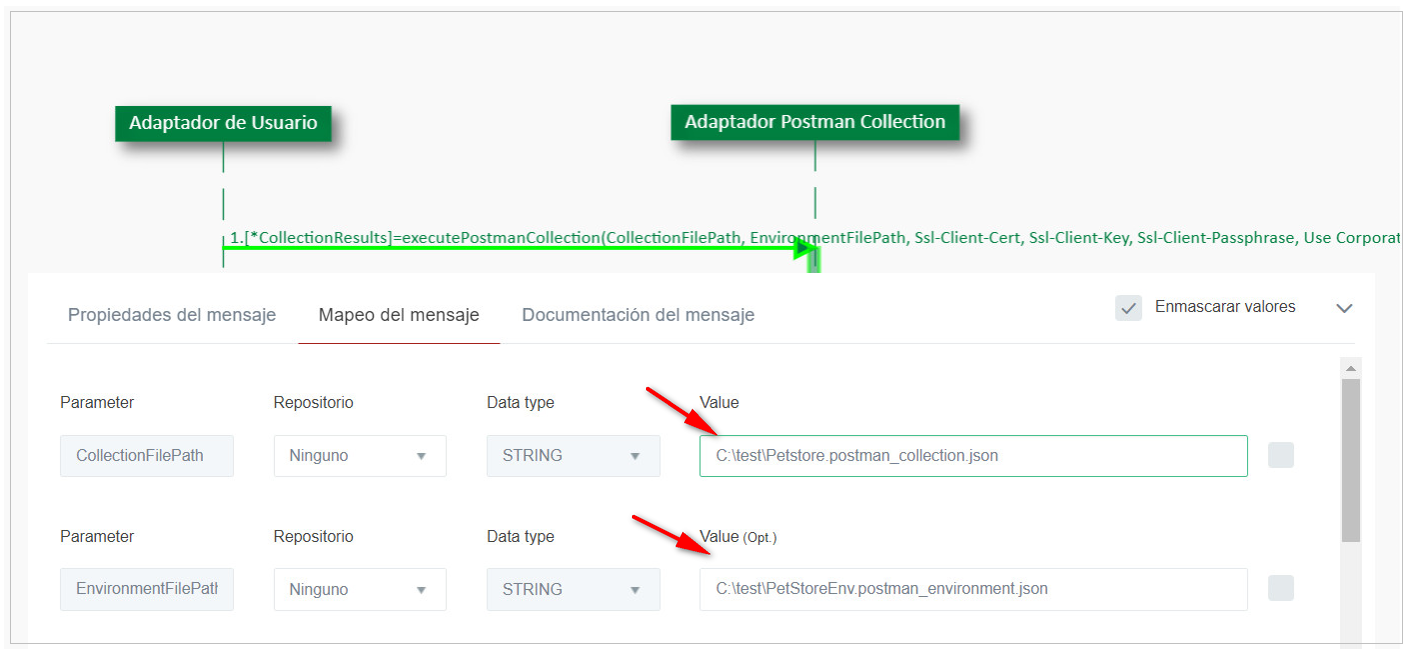Click the Petstore.postman_collection.json value field
1414x649 pixels.
[973, 456]
